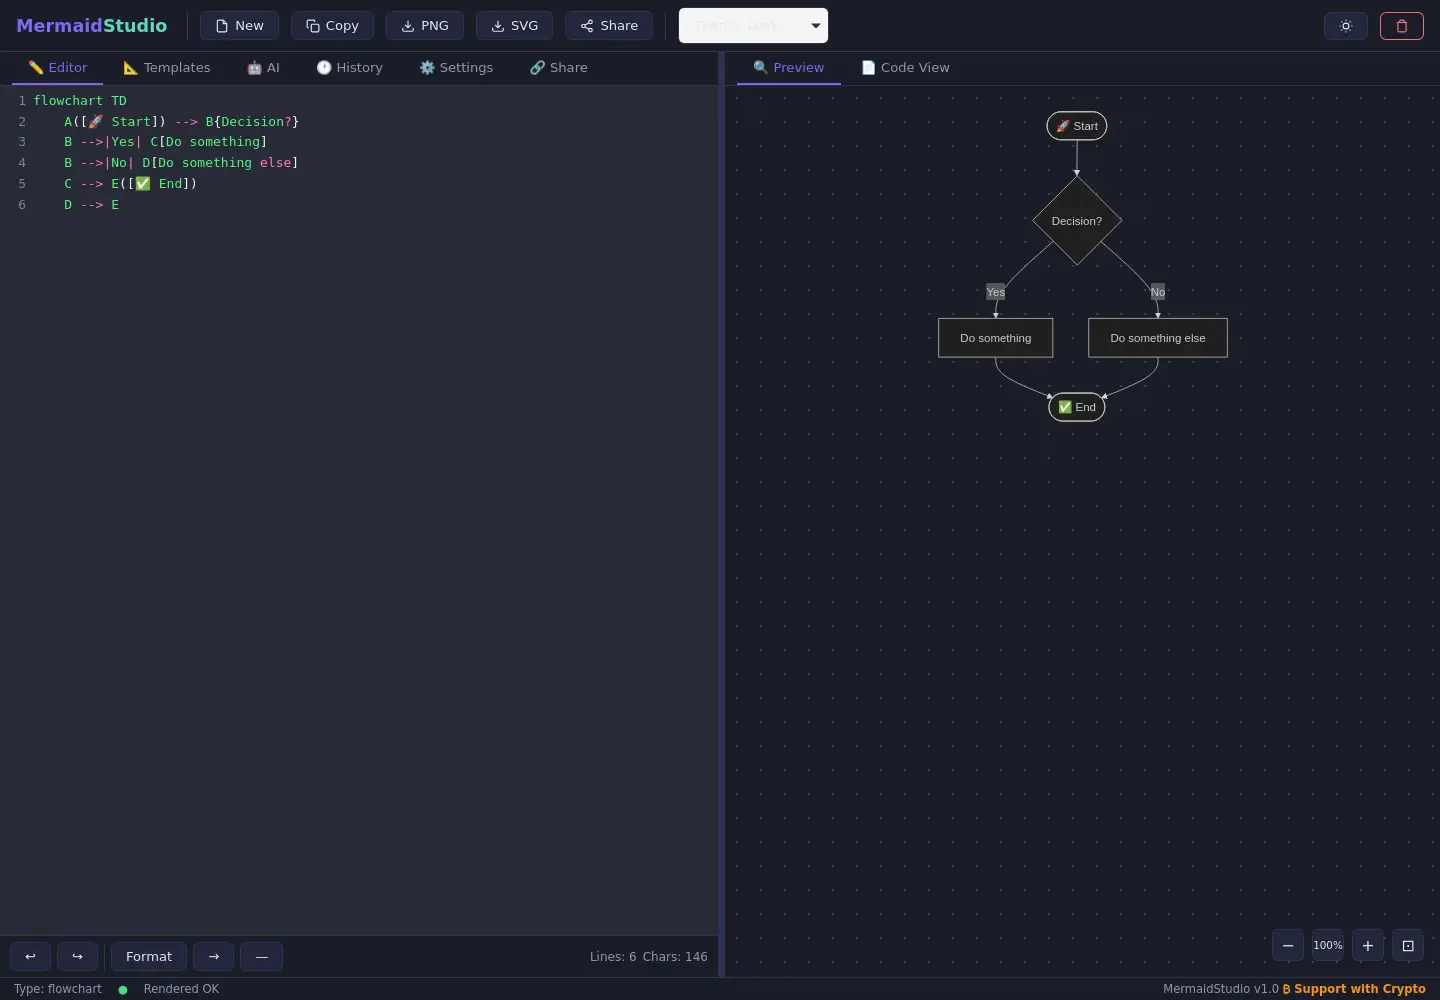Image resolution: width=1440 pixels, height=1000 pixels.
Task: Click the End node in preview
Action: (1077, 407)
